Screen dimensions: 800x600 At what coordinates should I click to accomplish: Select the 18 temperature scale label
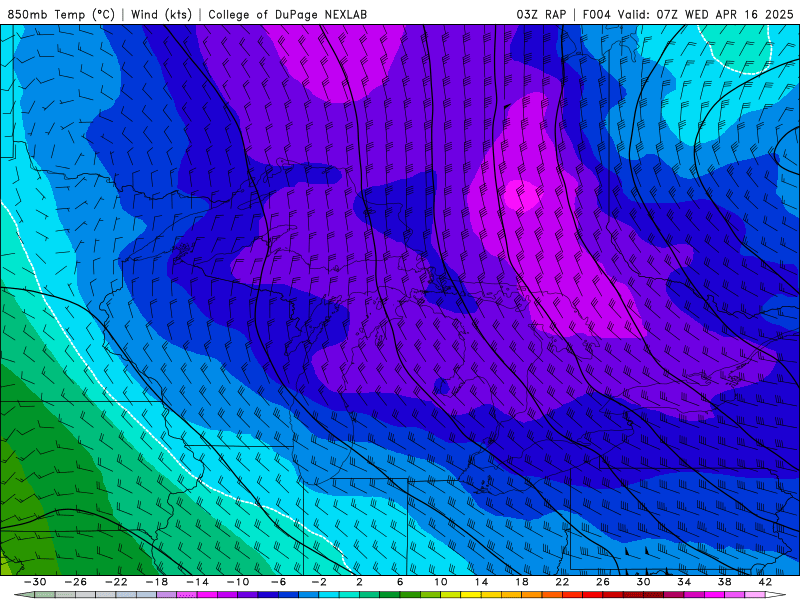pyautogui.click(x=521, y=582)
